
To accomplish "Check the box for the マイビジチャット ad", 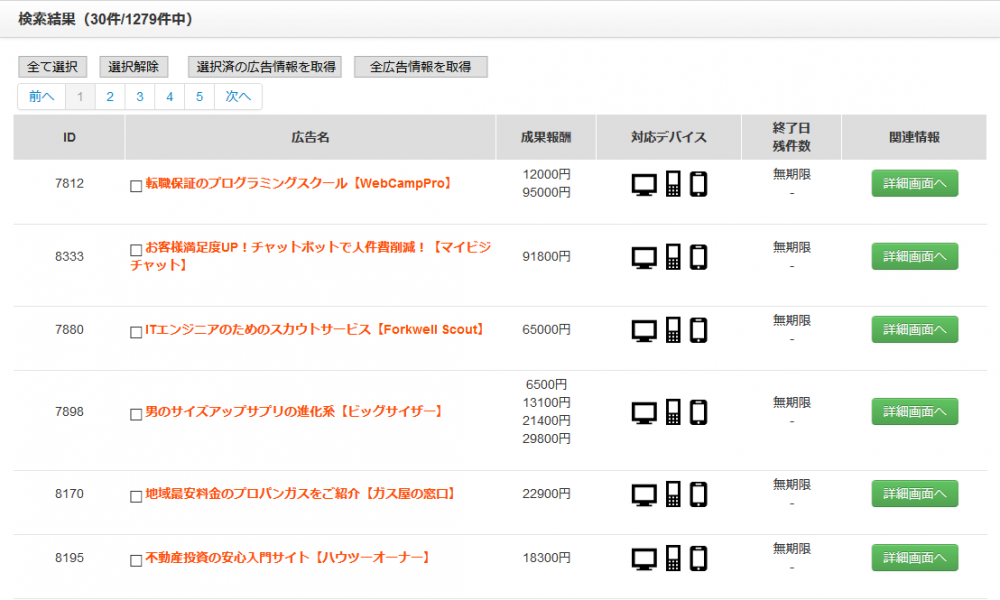I will point(136,250).
